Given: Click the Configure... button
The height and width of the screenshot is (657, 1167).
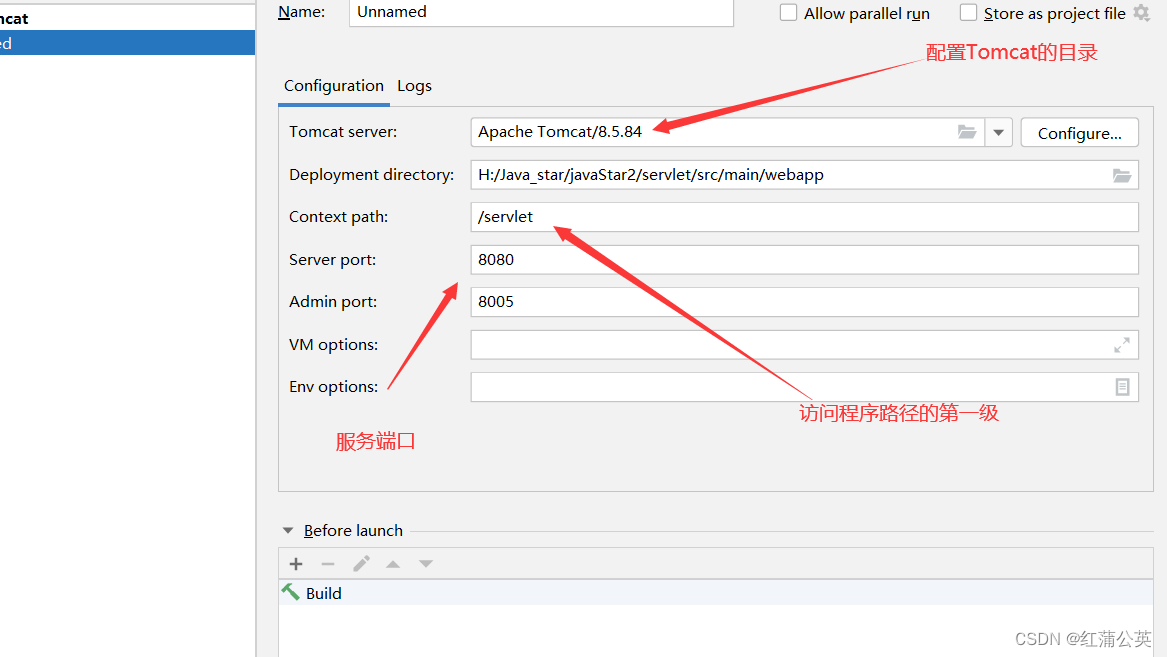Looking at the screenshot, I should [1079, 132].
